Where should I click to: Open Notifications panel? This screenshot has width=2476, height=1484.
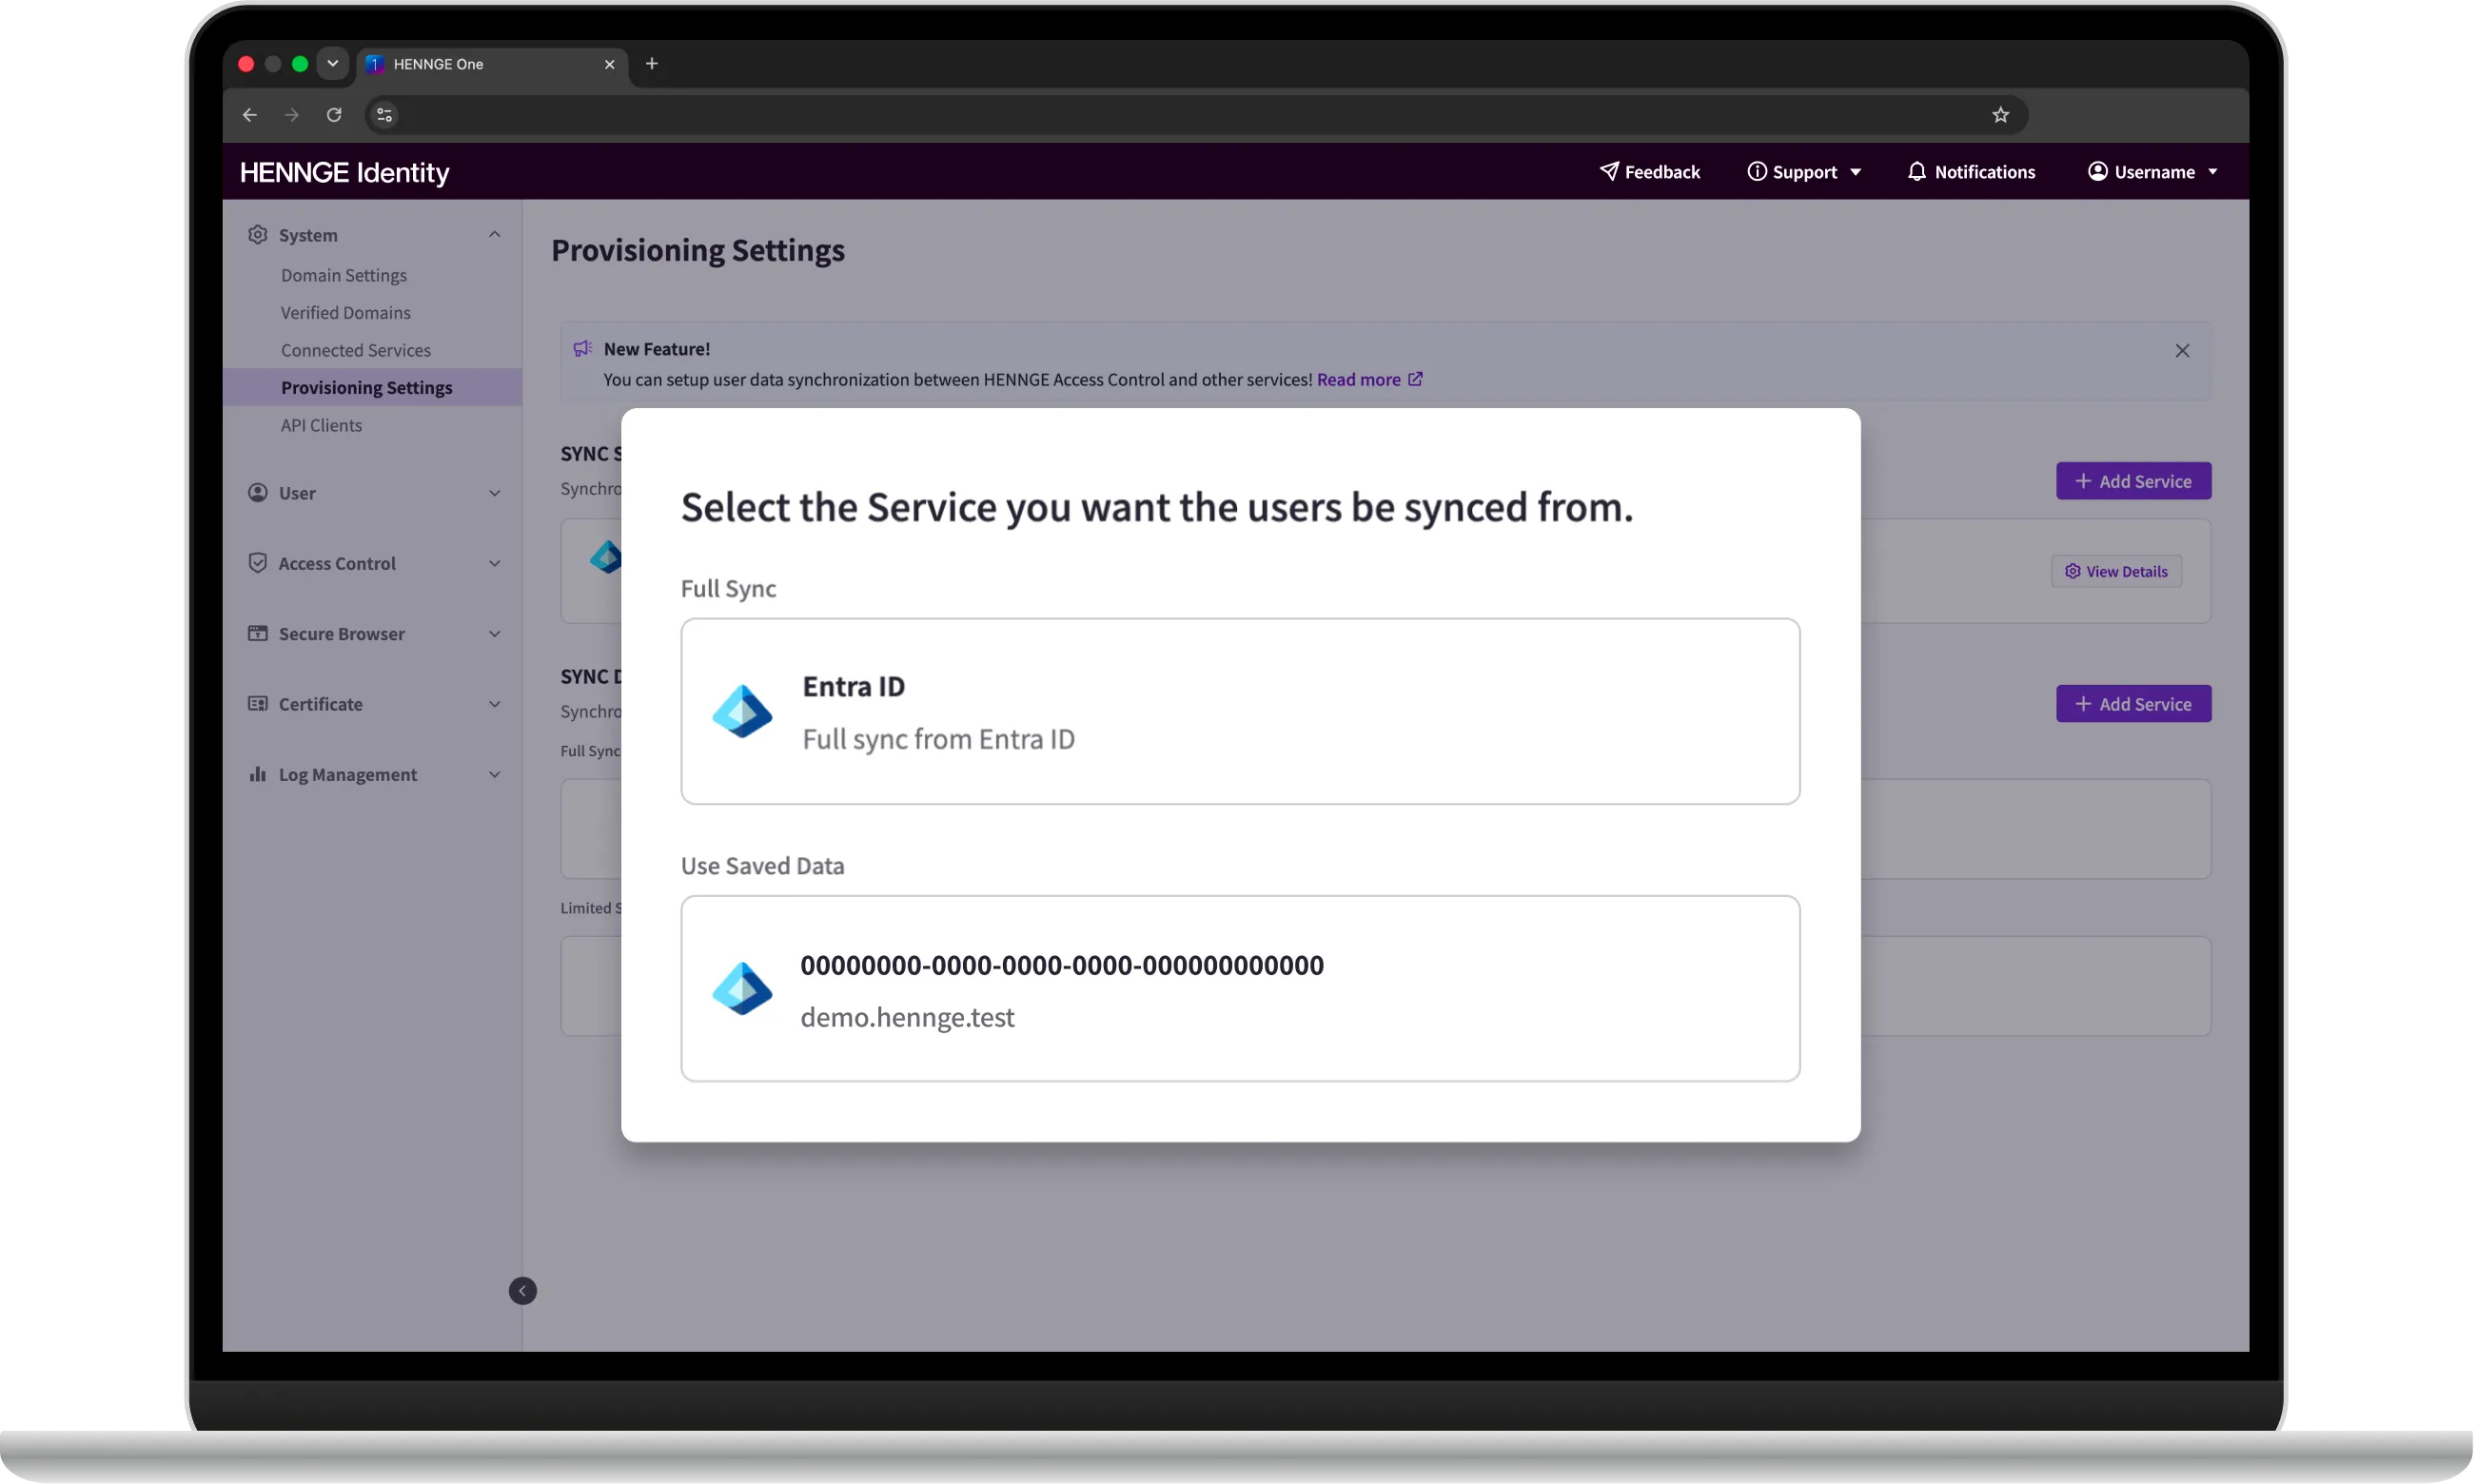tap(1972, 172)
